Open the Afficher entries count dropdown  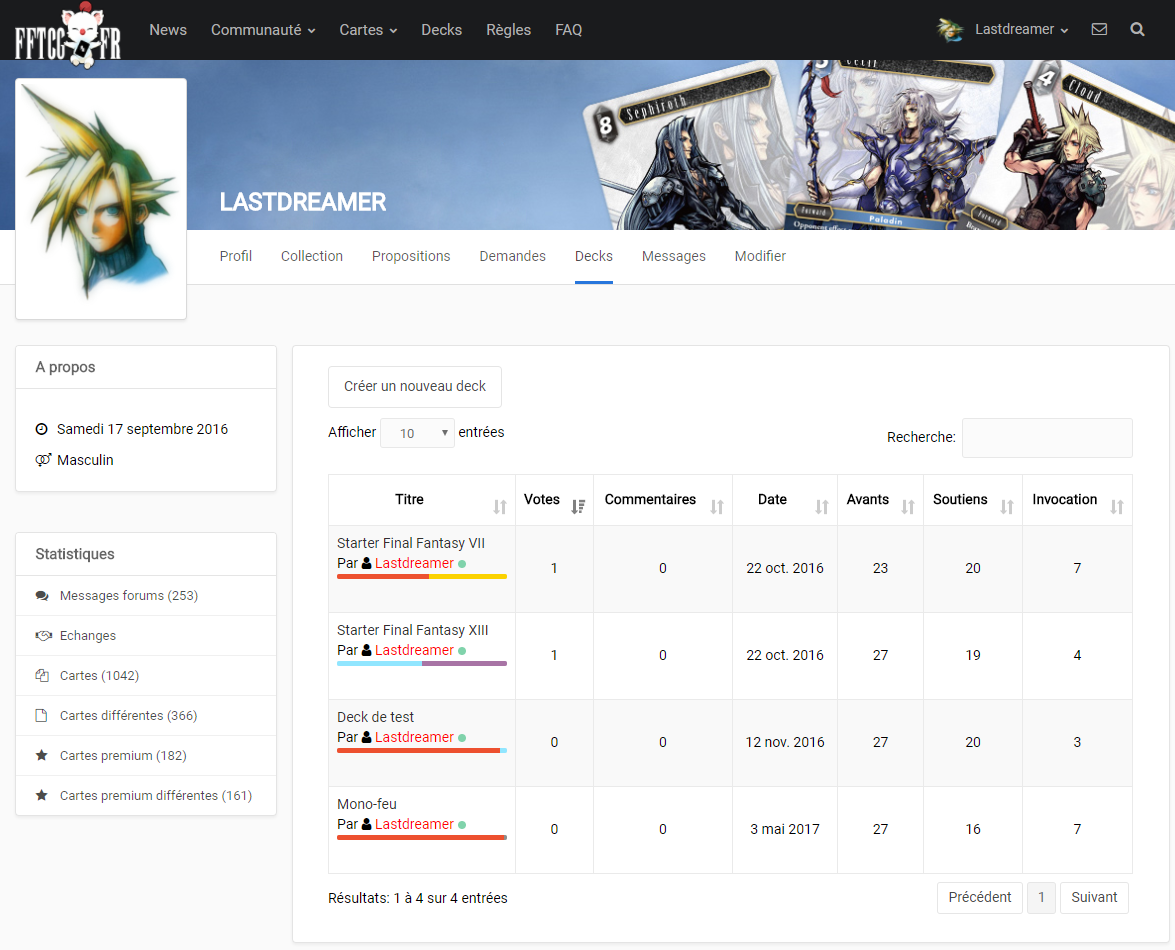[417, 433]
